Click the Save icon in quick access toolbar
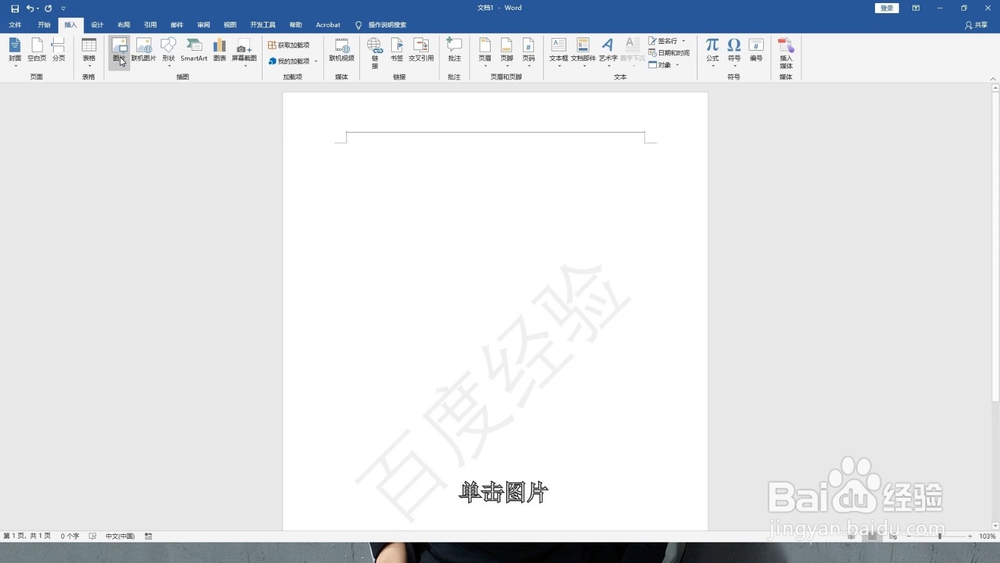The image size is (1000, 563). [x=15, y=8]
